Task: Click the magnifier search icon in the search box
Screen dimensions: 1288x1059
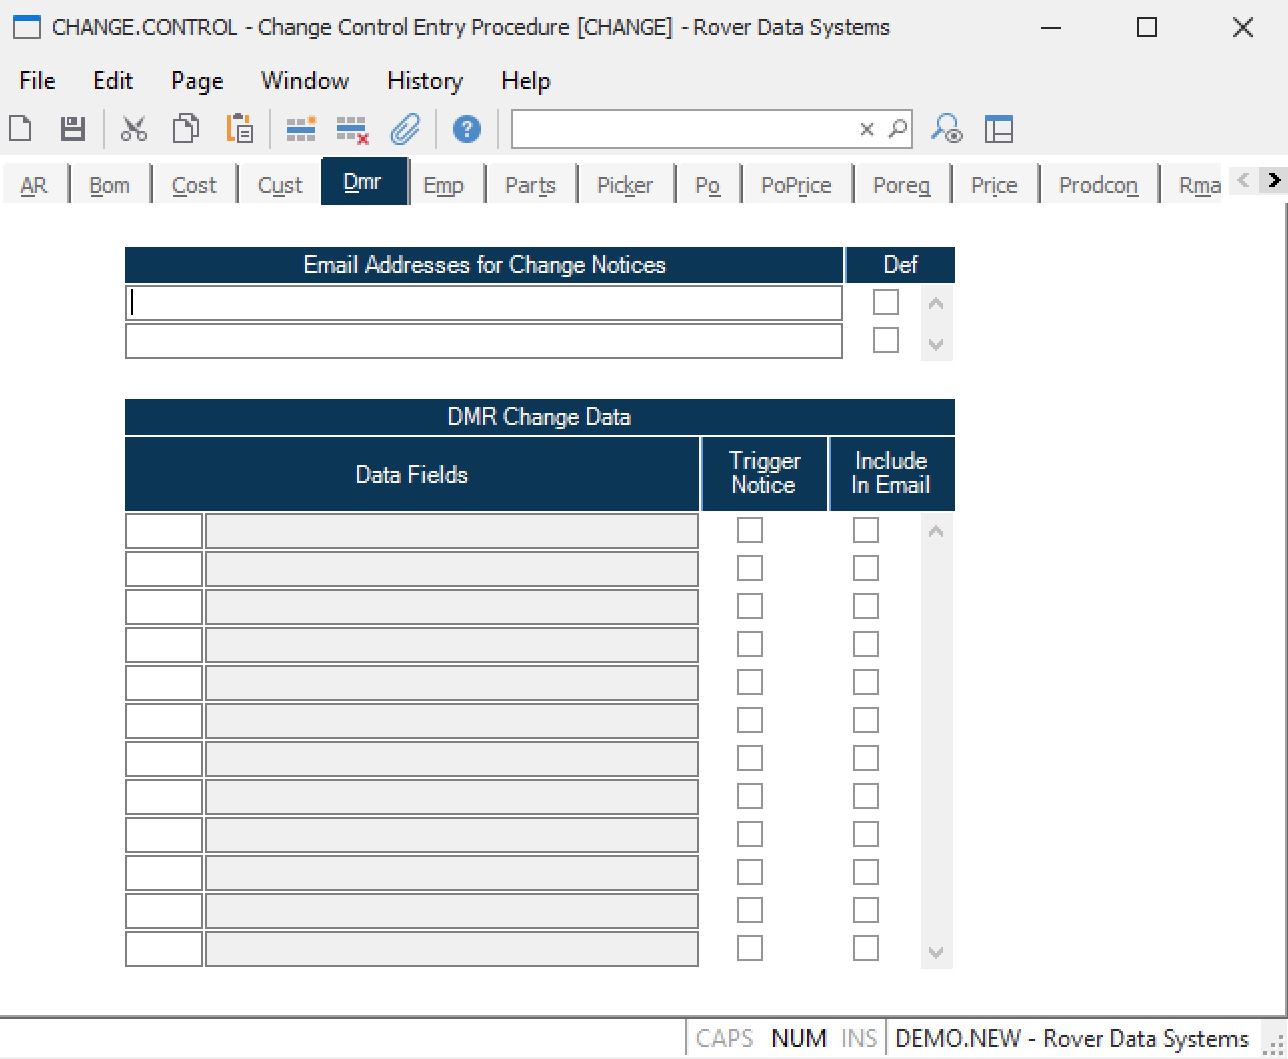Action: tap(898, 129)
